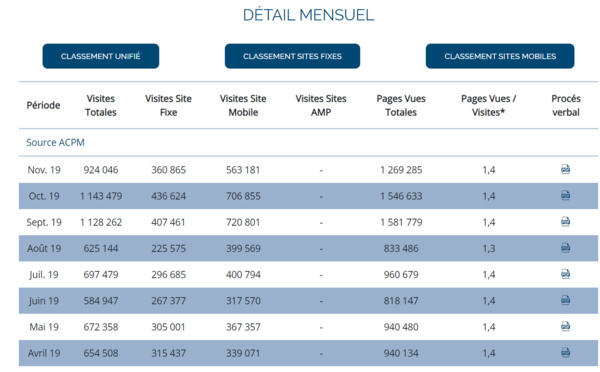Viewport: 600px width, 372px height.
Task: Select the Visites Totales column header
Action: [101, 105]
